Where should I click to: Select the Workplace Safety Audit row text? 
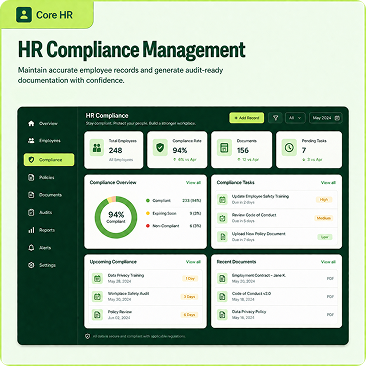(x=128, y=294)
